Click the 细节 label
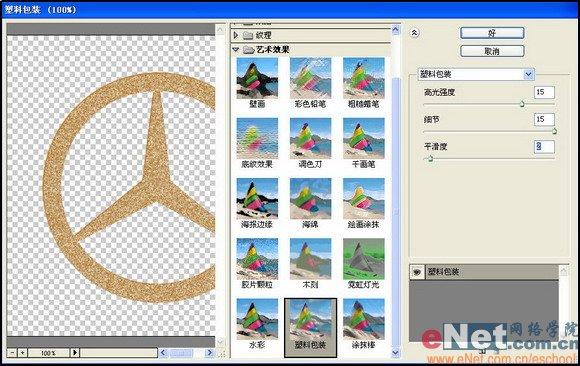The image size is (580, 366). click(x=431, y=120)
